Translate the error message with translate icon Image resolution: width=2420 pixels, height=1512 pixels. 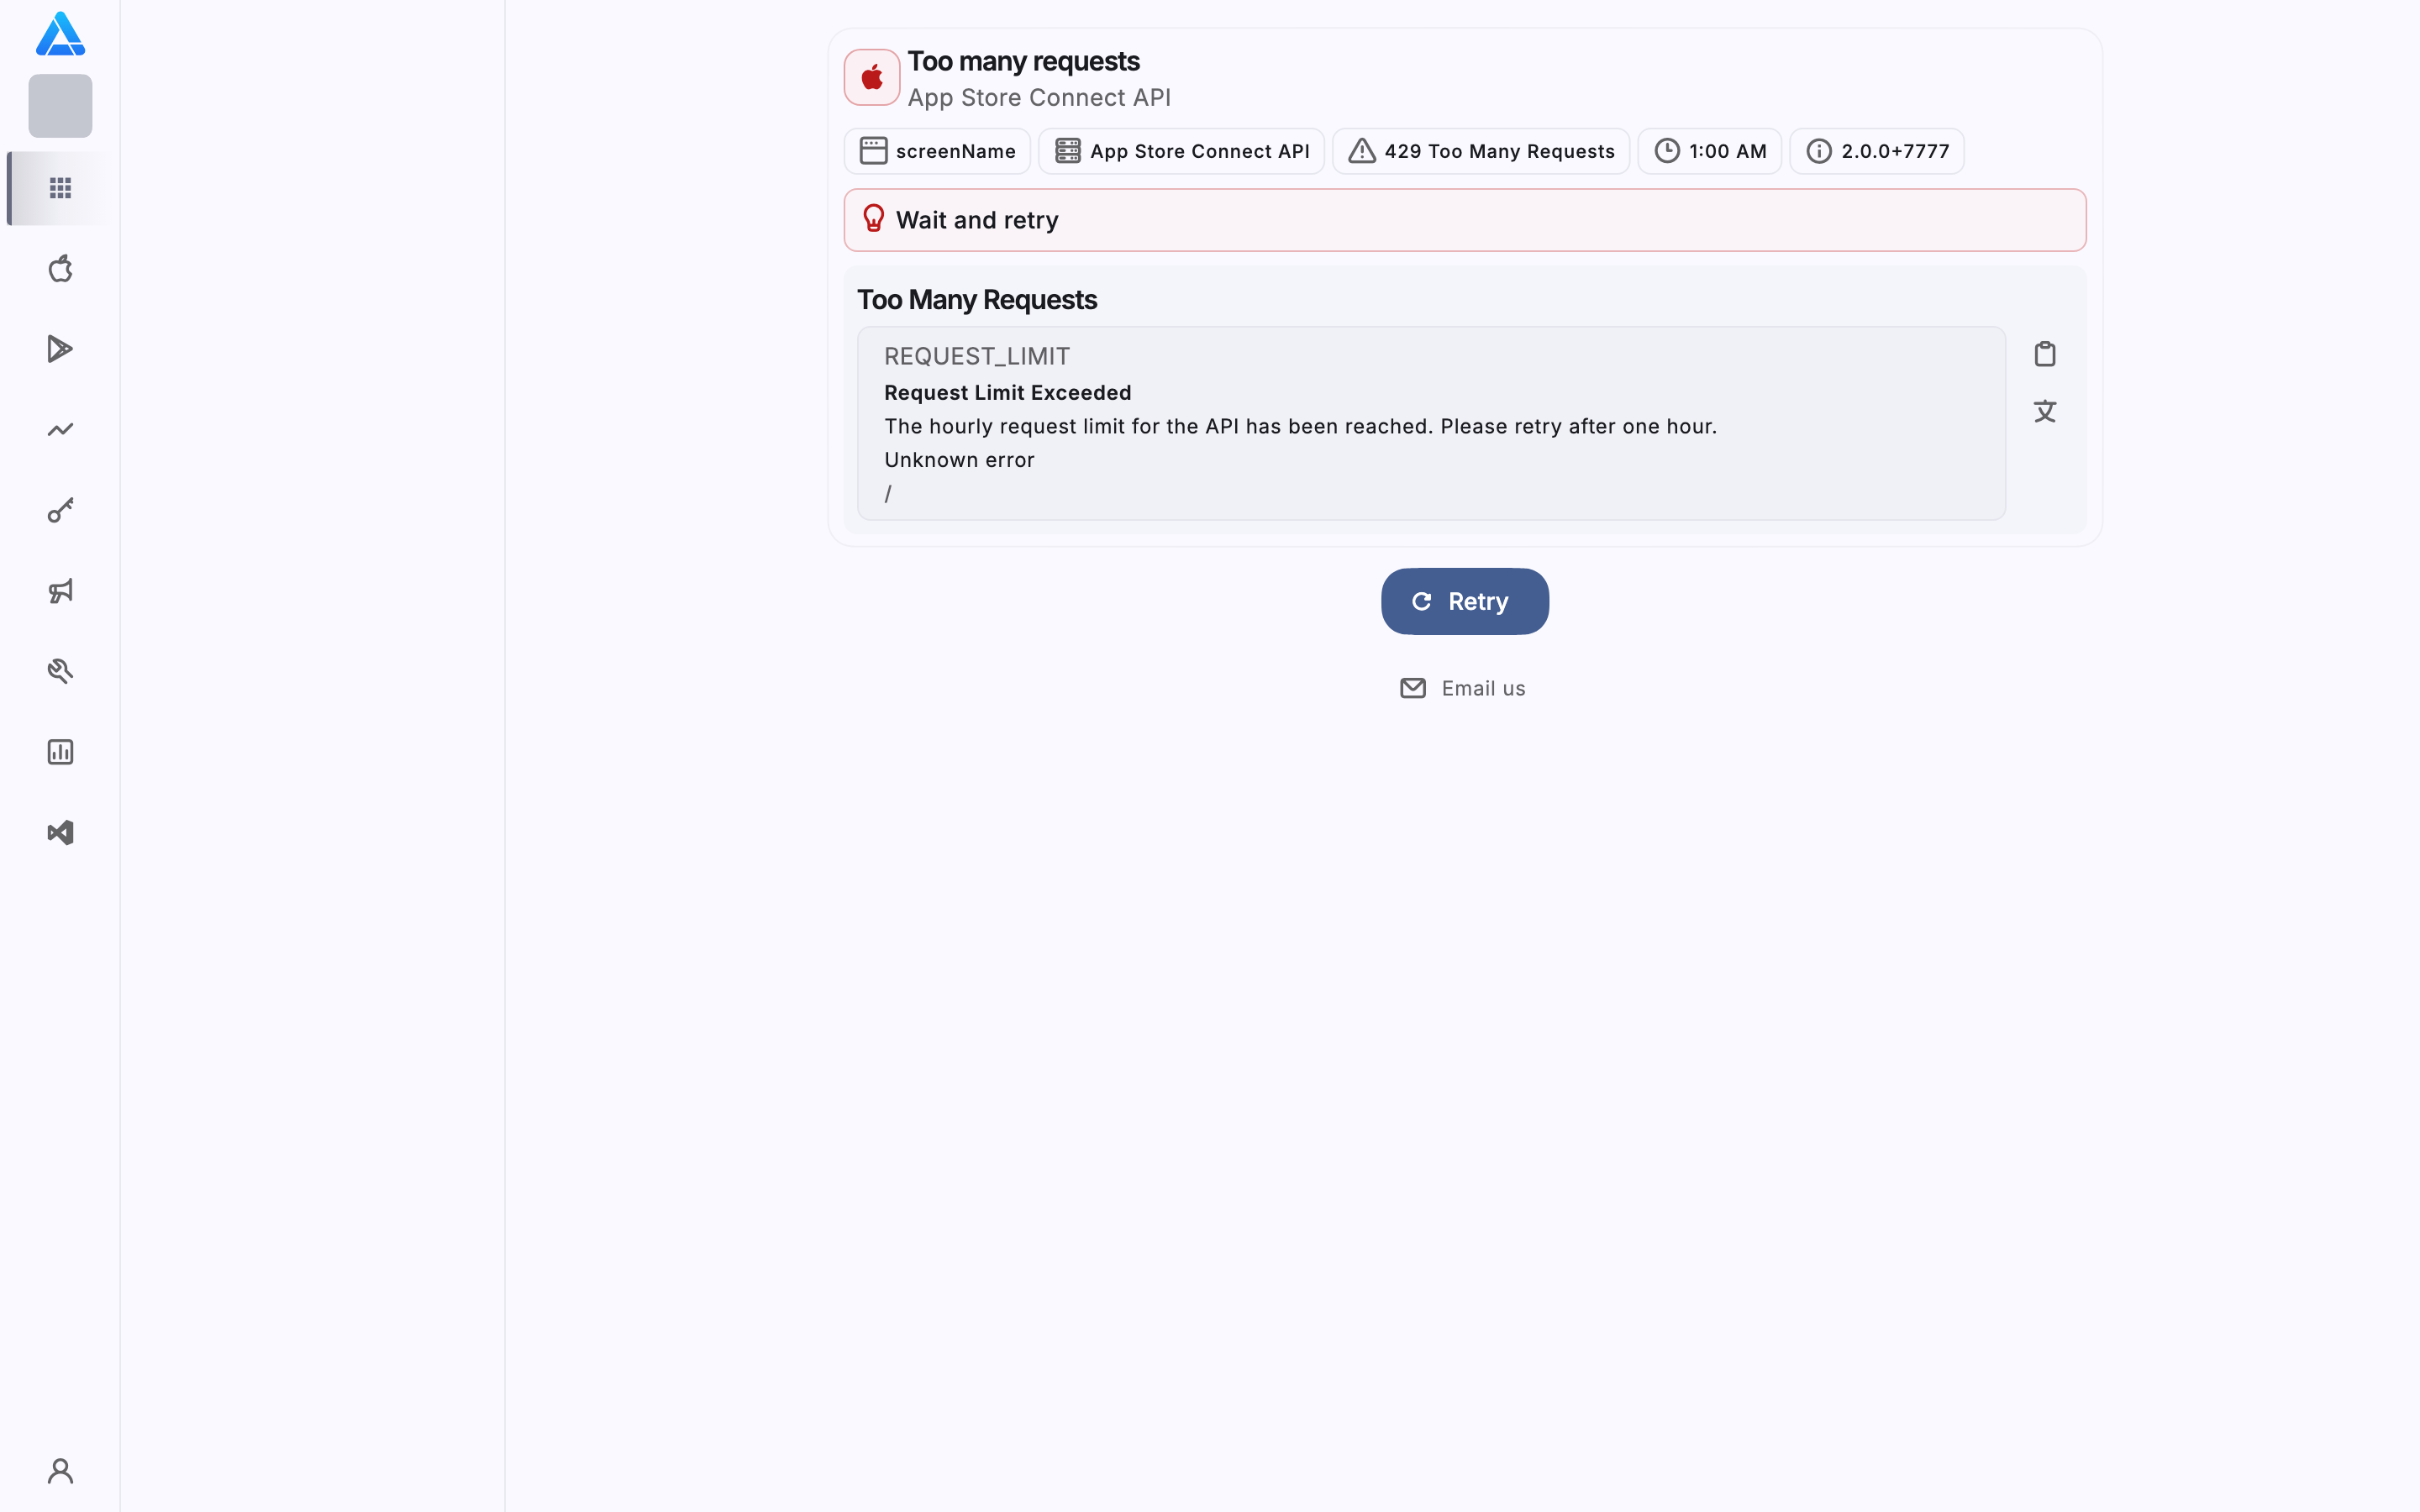coord(2045,411)
